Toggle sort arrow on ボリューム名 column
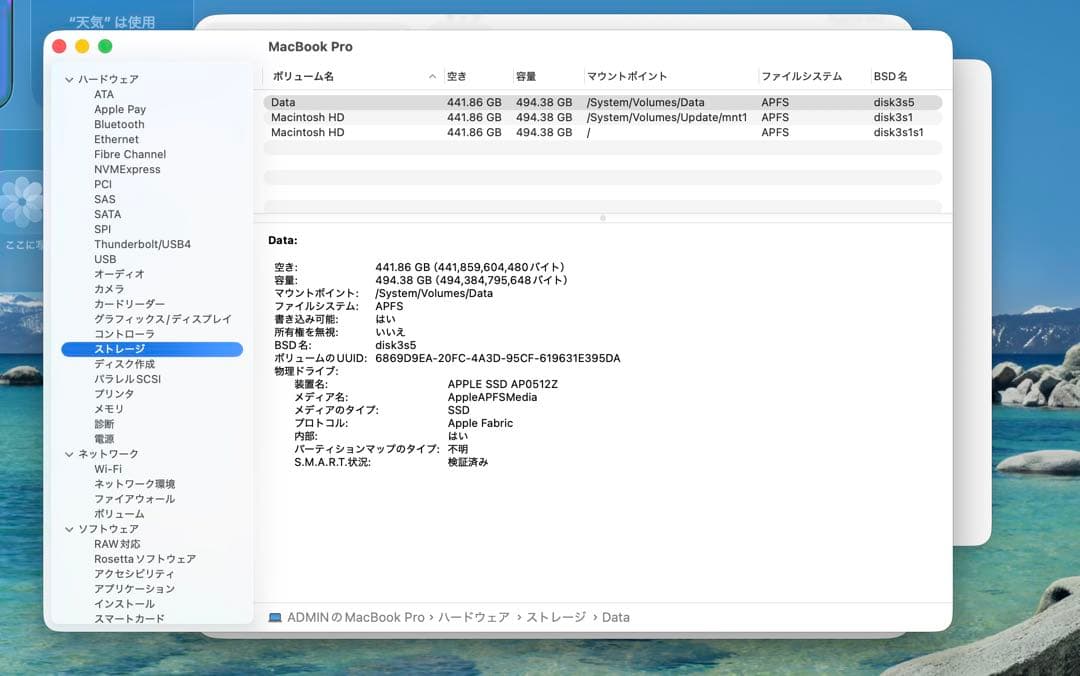The width and height of the screenshot is (1080, 676). [432, 76]
